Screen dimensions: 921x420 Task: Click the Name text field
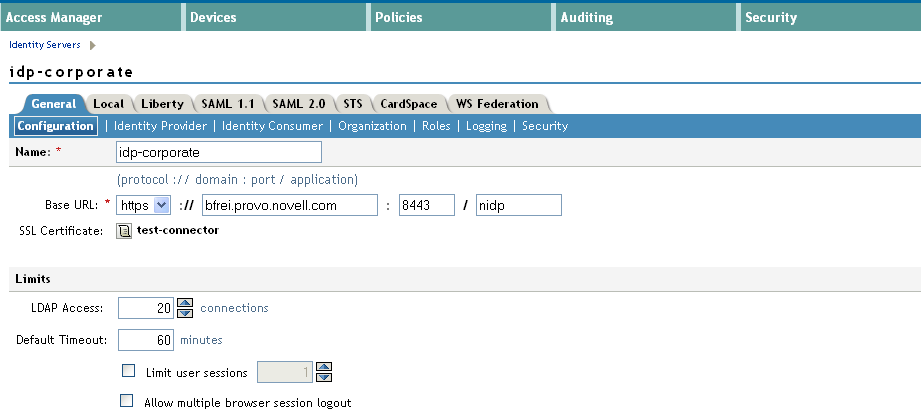219,152
